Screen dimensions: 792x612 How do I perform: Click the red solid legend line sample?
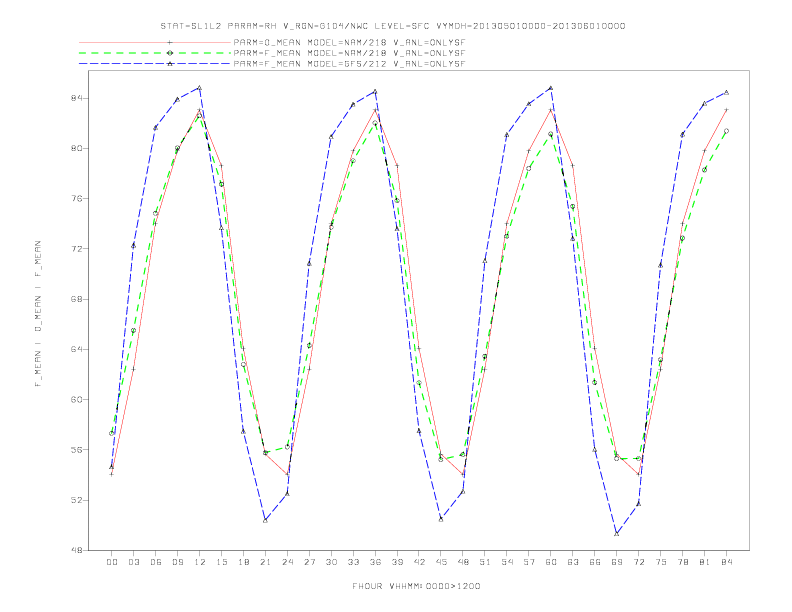coord(155,42)
